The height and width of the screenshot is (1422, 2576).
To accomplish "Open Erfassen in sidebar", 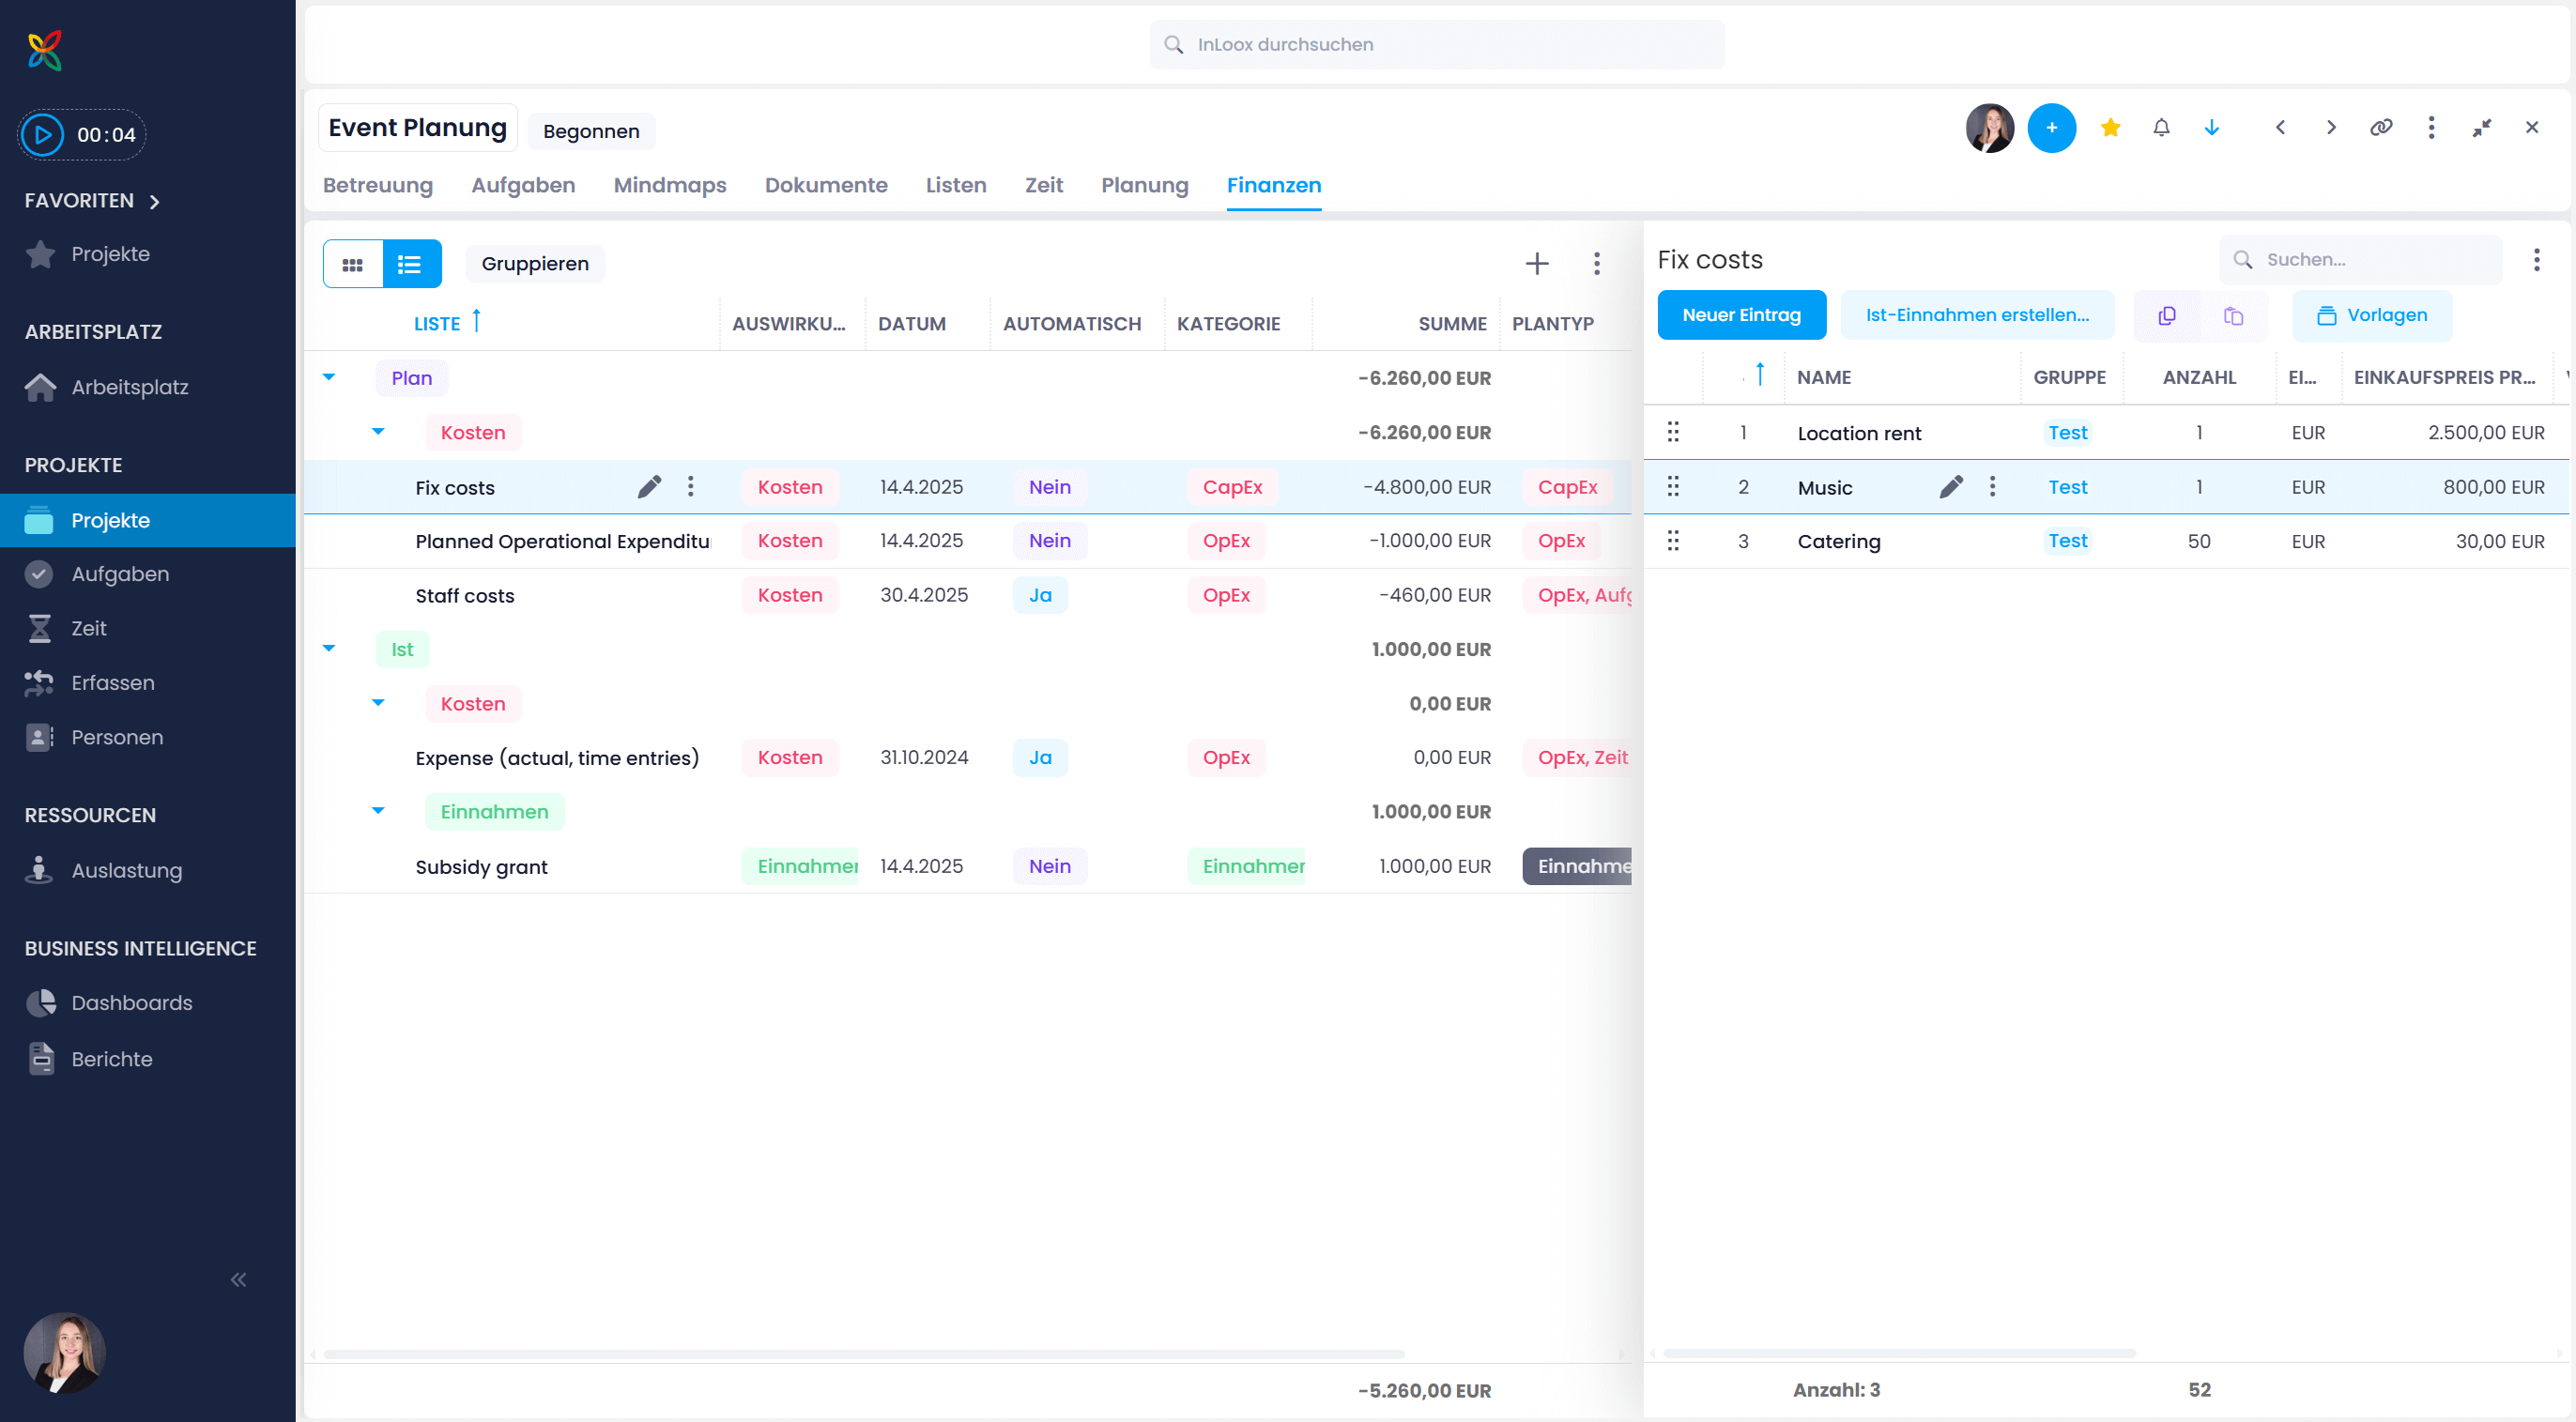I will pyautogui.click(x=113, y=683).
